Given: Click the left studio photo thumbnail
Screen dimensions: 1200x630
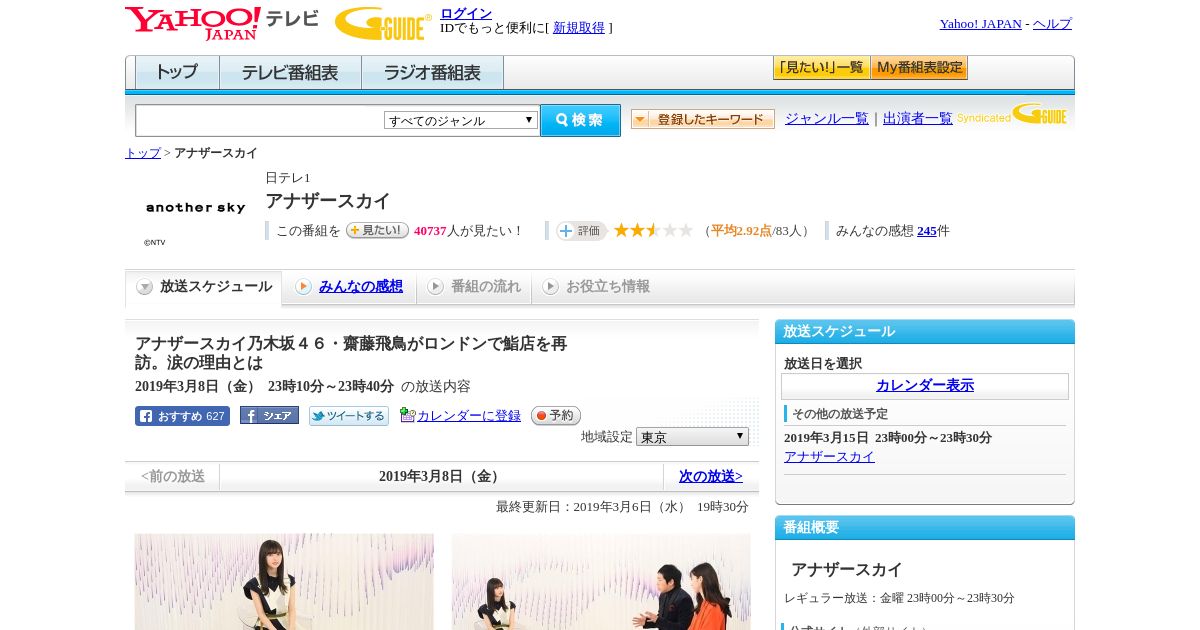Looking at the screenshot, I should (284, 582).
